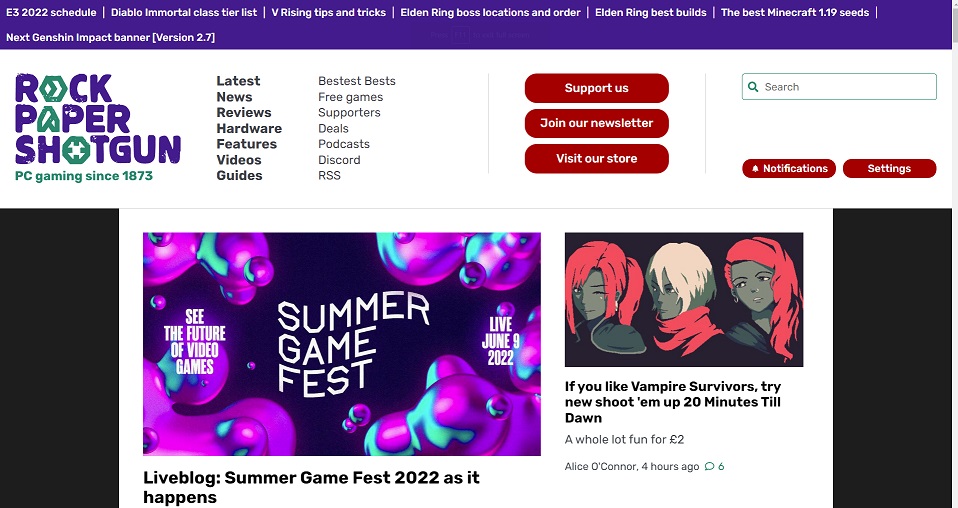958x508 pixels.
Task: Open the Videos navigation link
Action: pos(238,160)
